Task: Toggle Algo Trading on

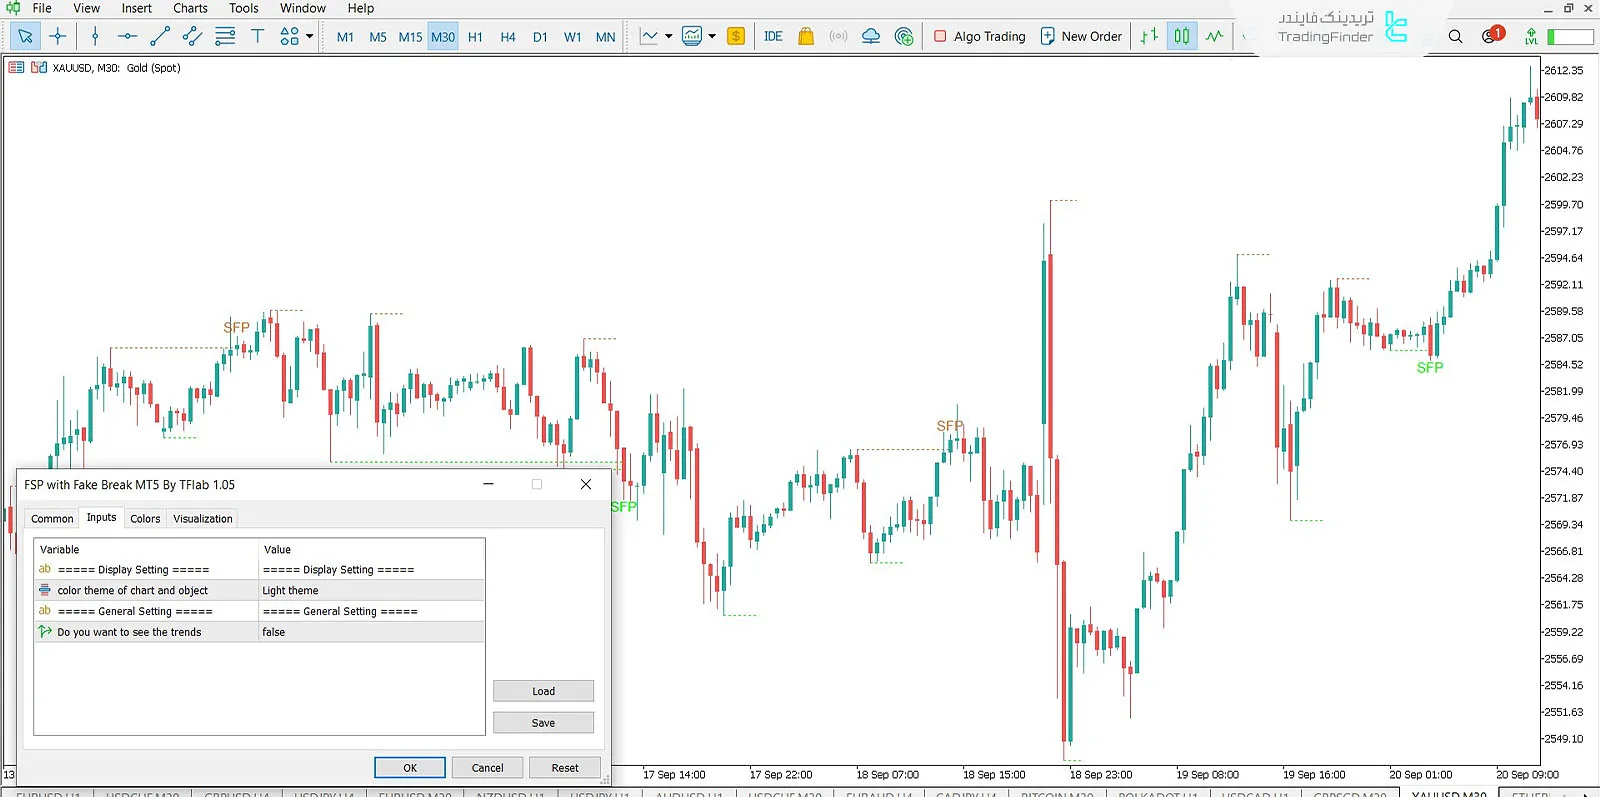Action: [x=979, y=37]
